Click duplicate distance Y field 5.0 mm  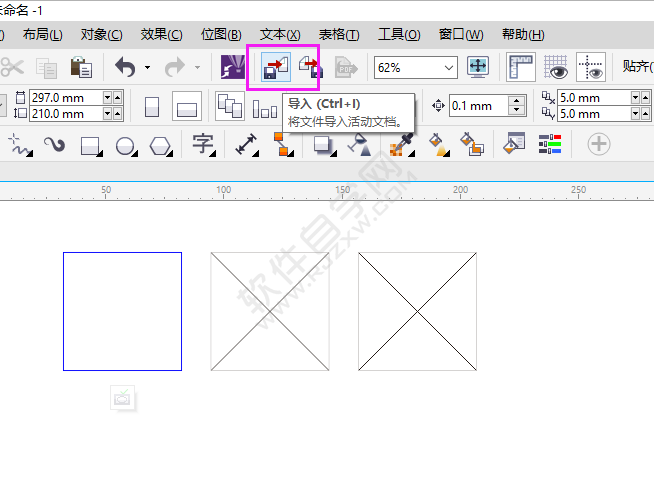pos(594,113)
